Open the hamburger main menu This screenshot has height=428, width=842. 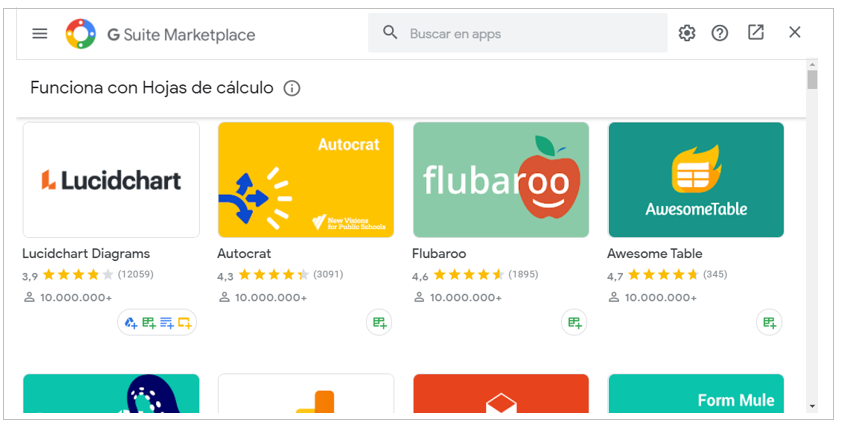40,33
